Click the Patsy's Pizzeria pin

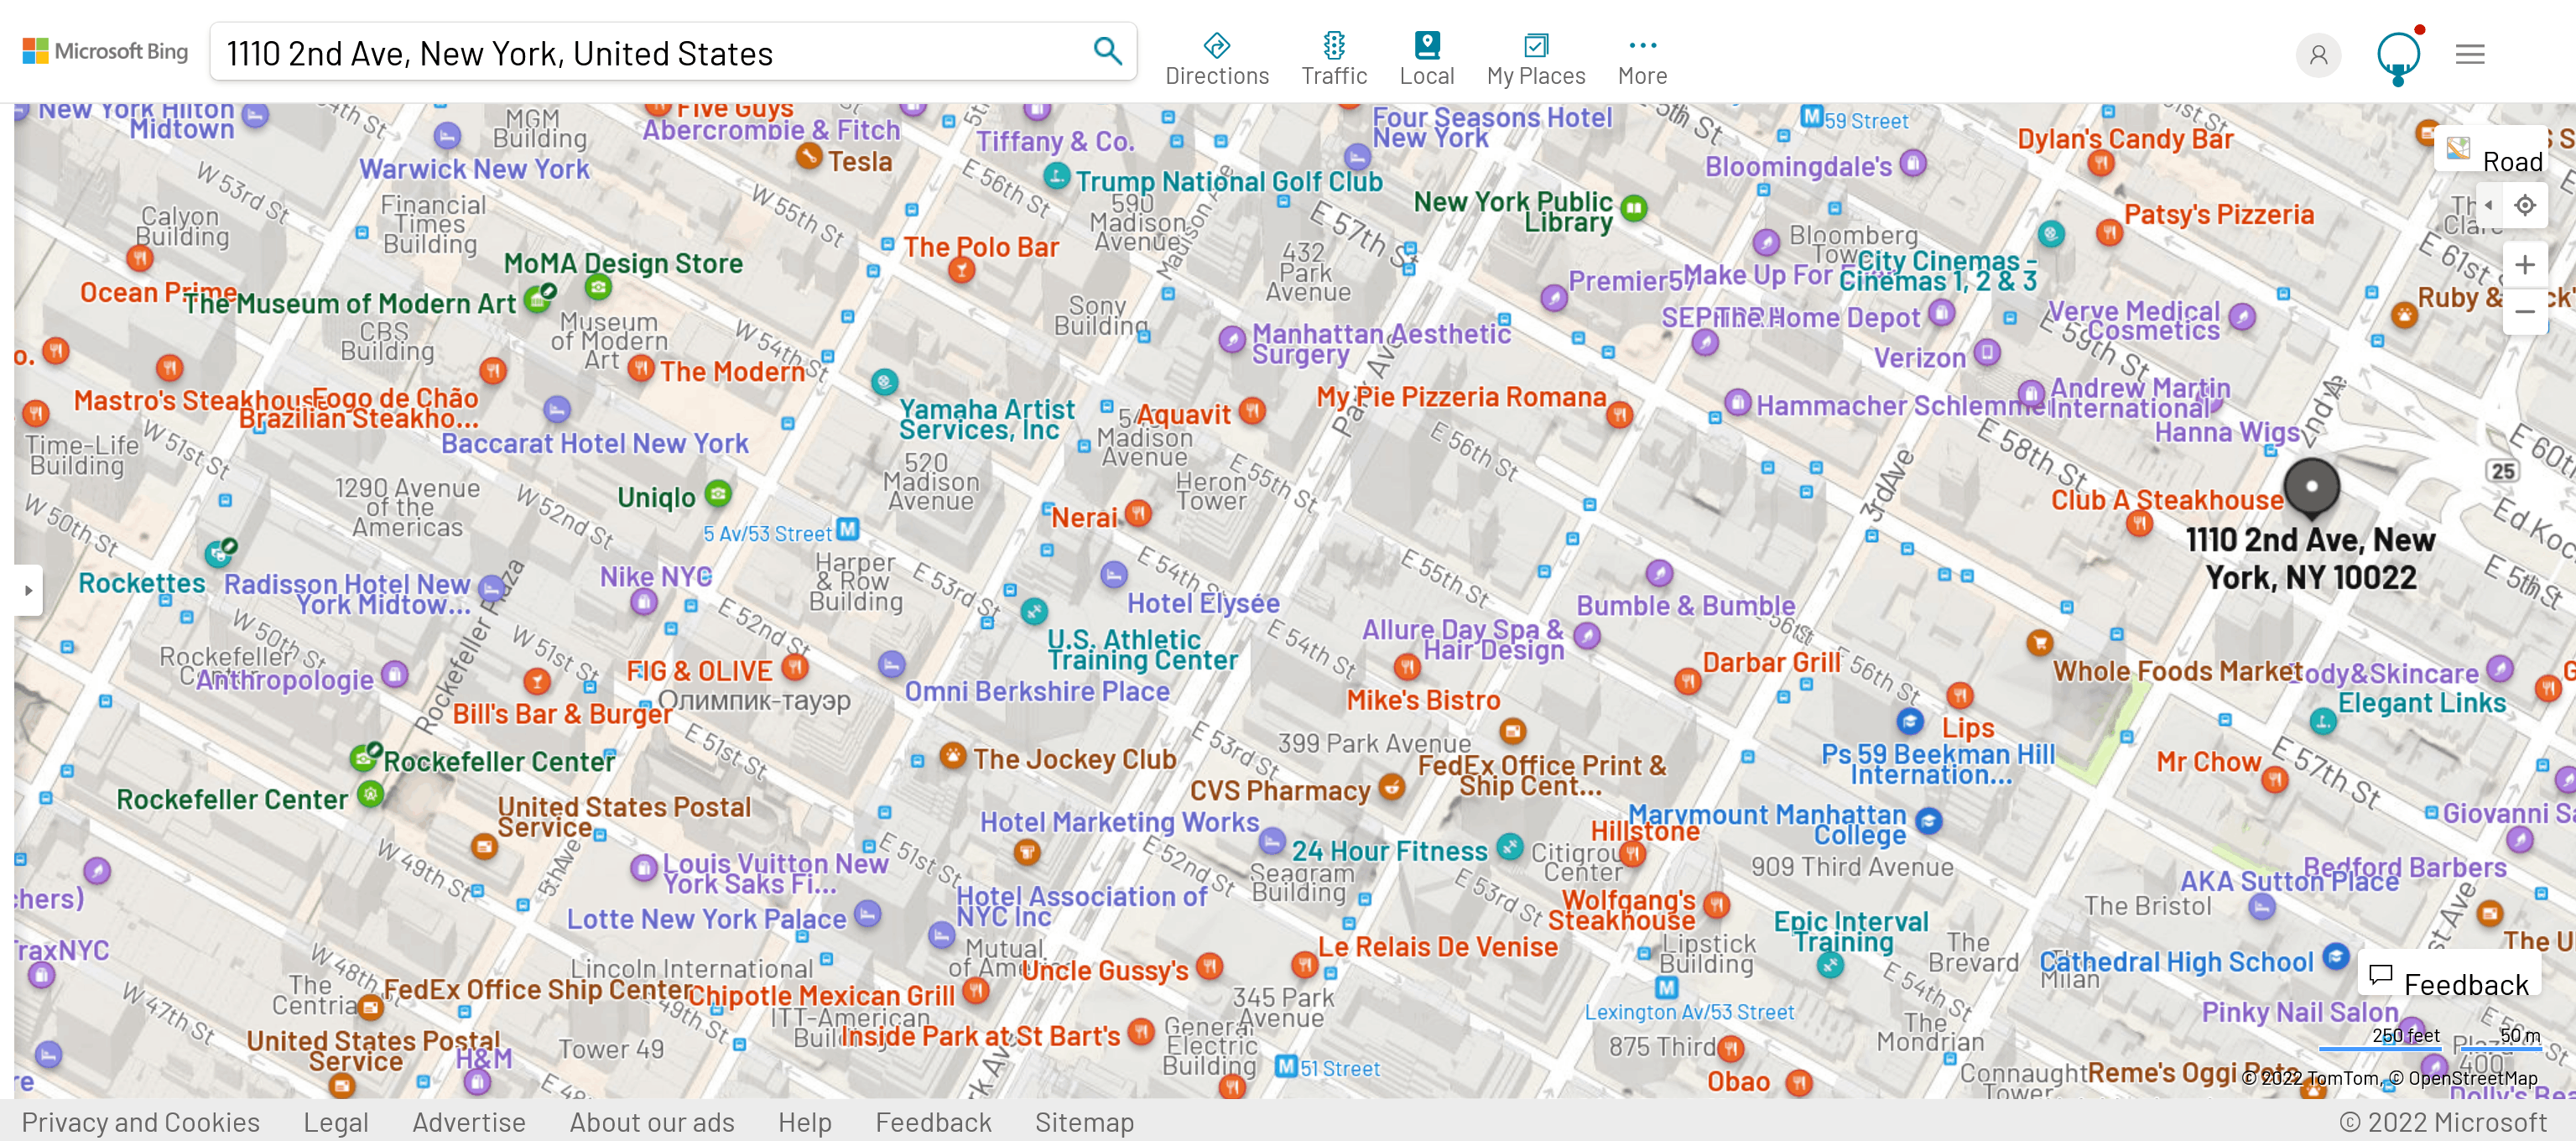tap(2109, 232)
